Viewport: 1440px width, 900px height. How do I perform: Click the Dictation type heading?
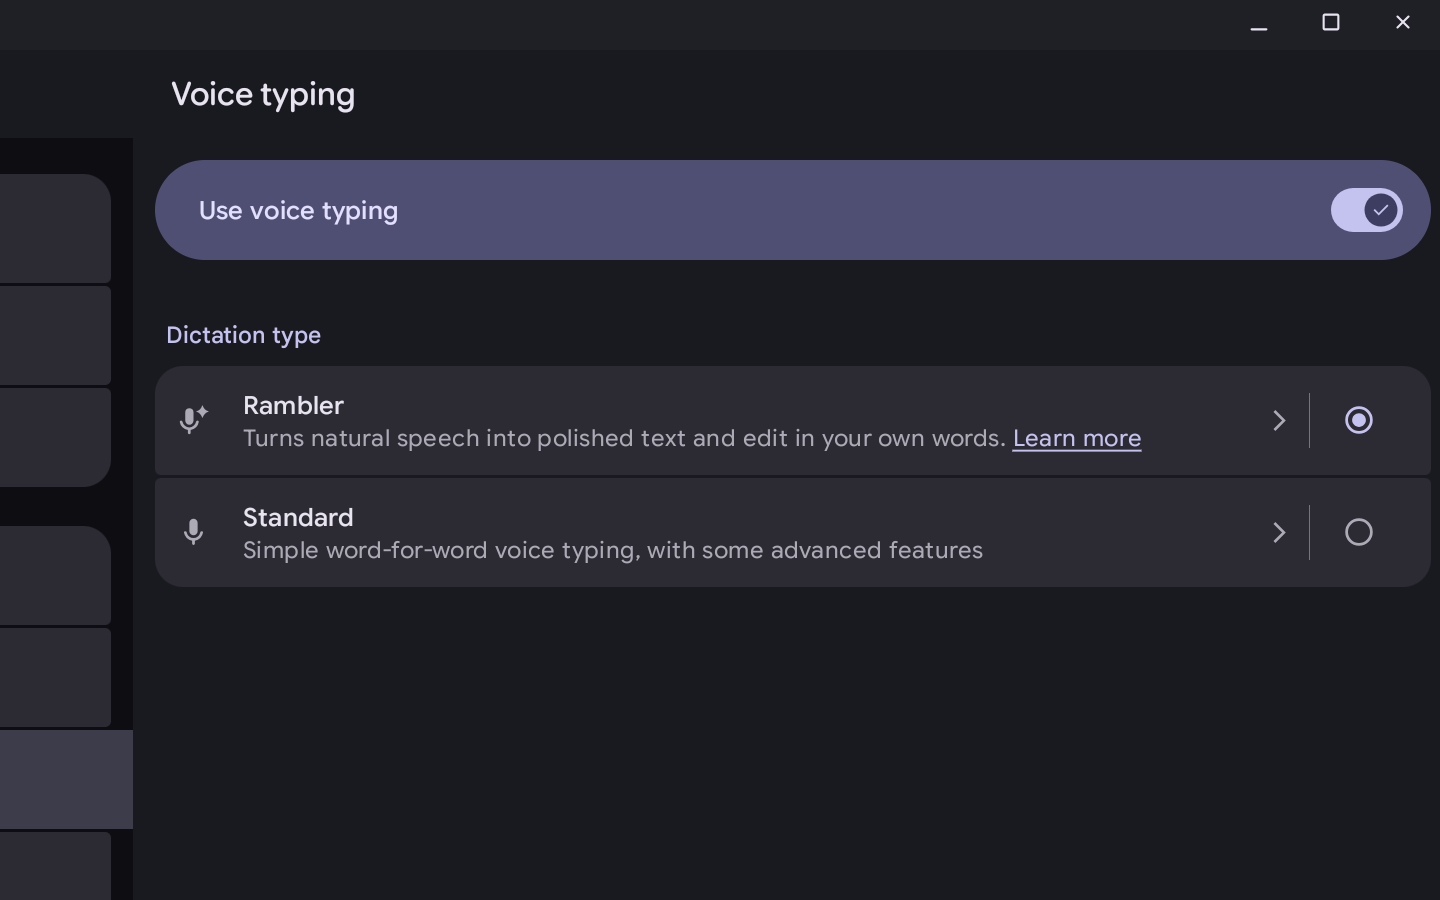click(243, 335)
